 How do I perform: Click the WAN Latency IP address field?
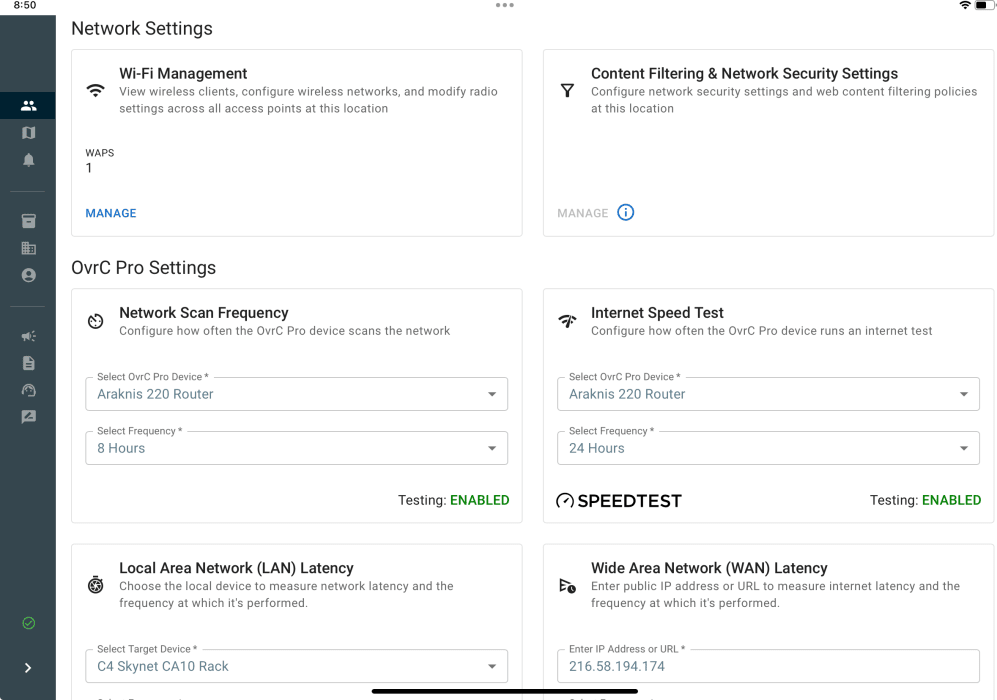pyautogui.click(x=767, y=666)
